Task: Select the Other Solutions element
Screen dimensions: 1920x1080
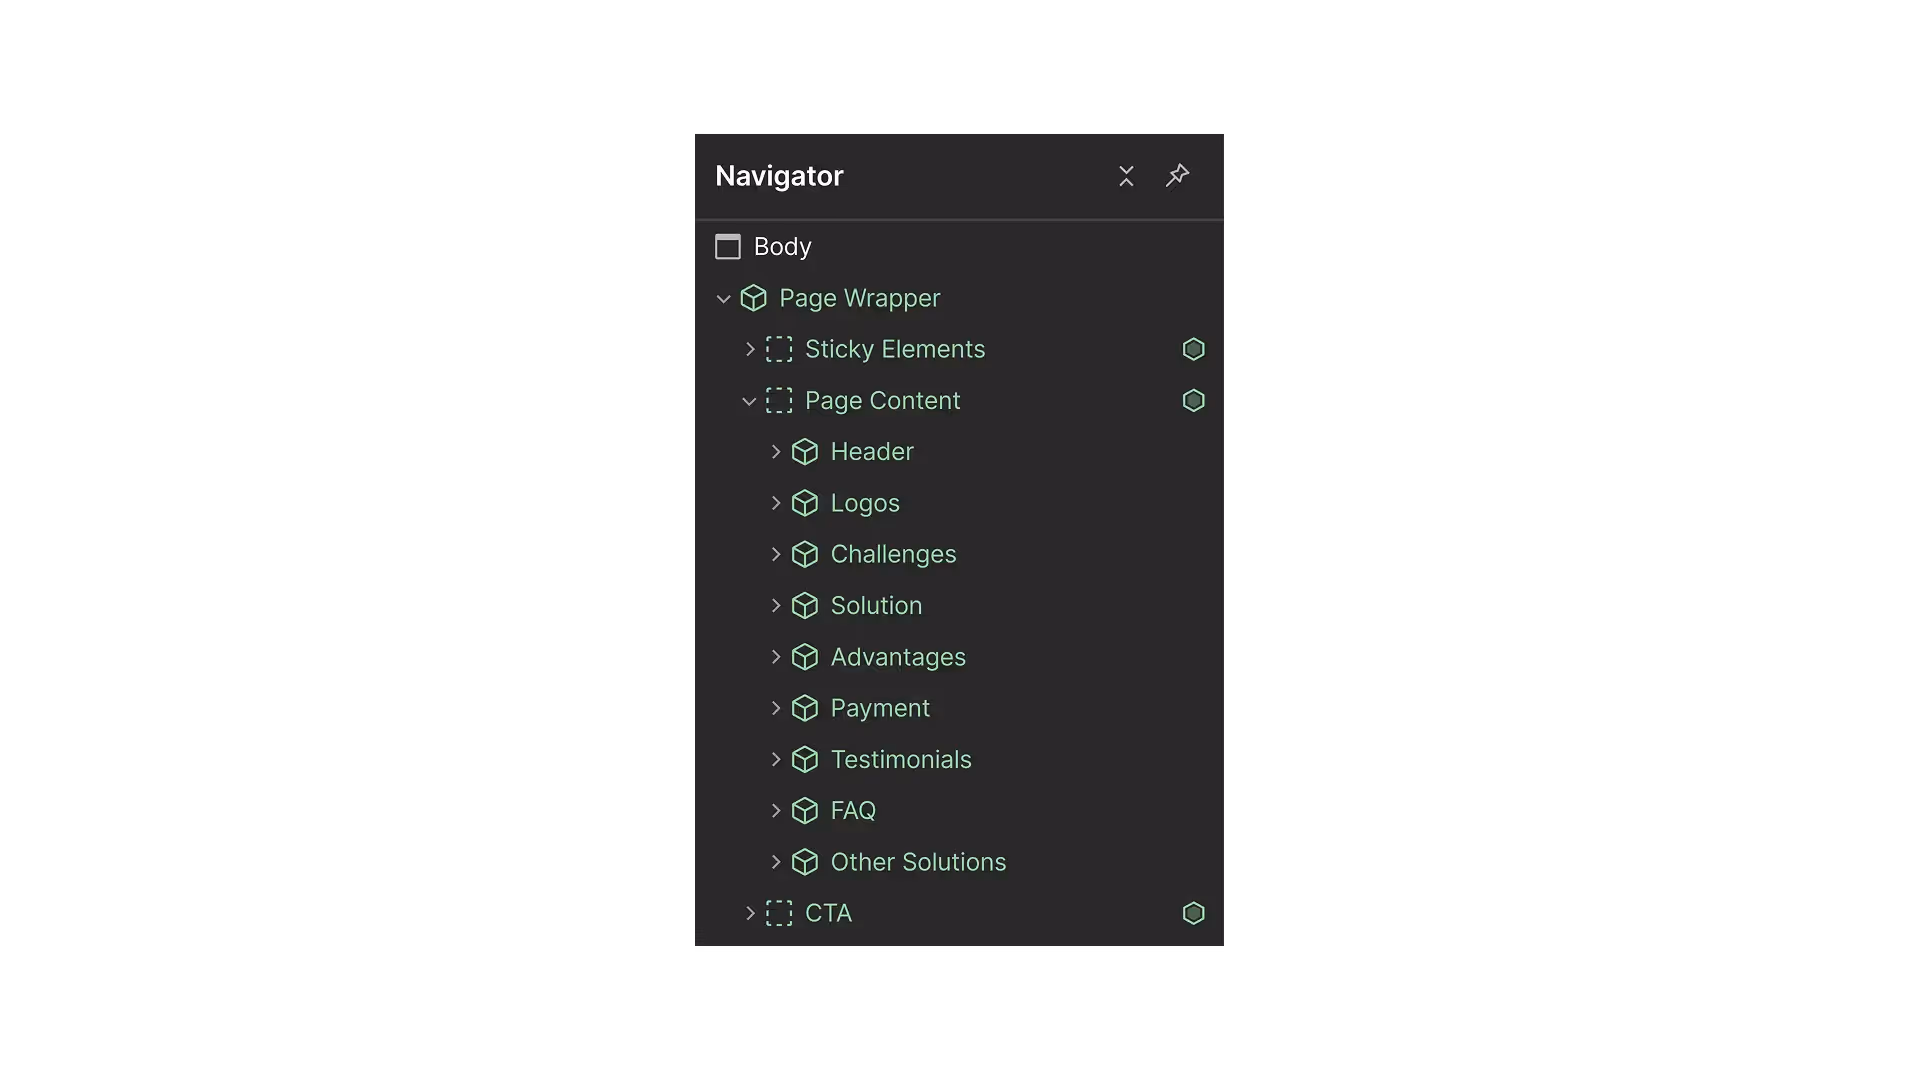Action: tap(919, 862)
